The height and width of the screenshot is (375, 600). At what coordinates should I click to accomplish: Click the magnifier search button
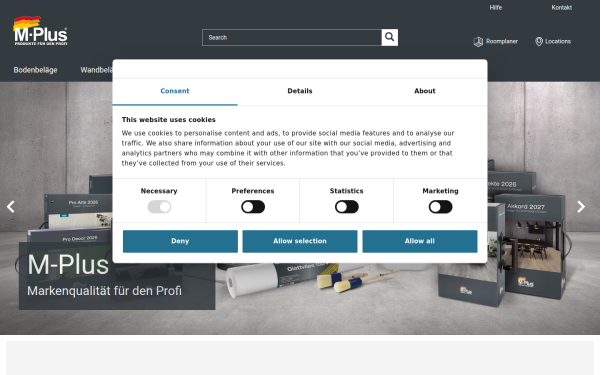pyautogui.click(x=390, y=37)
